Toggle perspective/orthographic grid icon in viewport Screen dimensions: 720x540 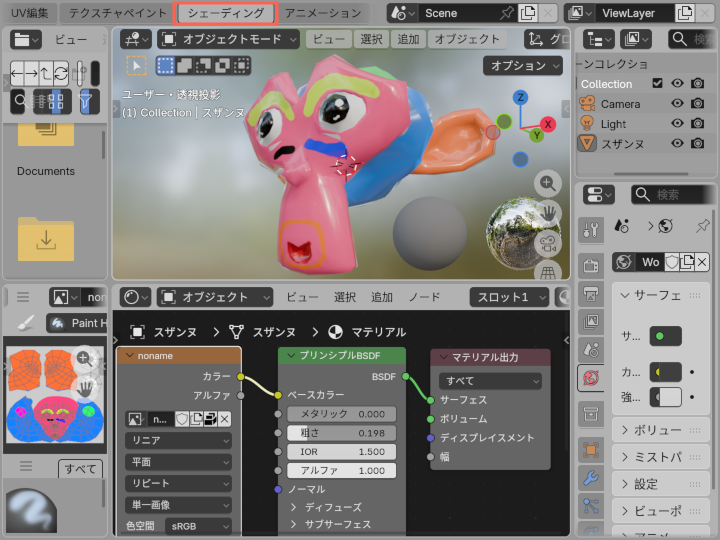pos(547,272)
